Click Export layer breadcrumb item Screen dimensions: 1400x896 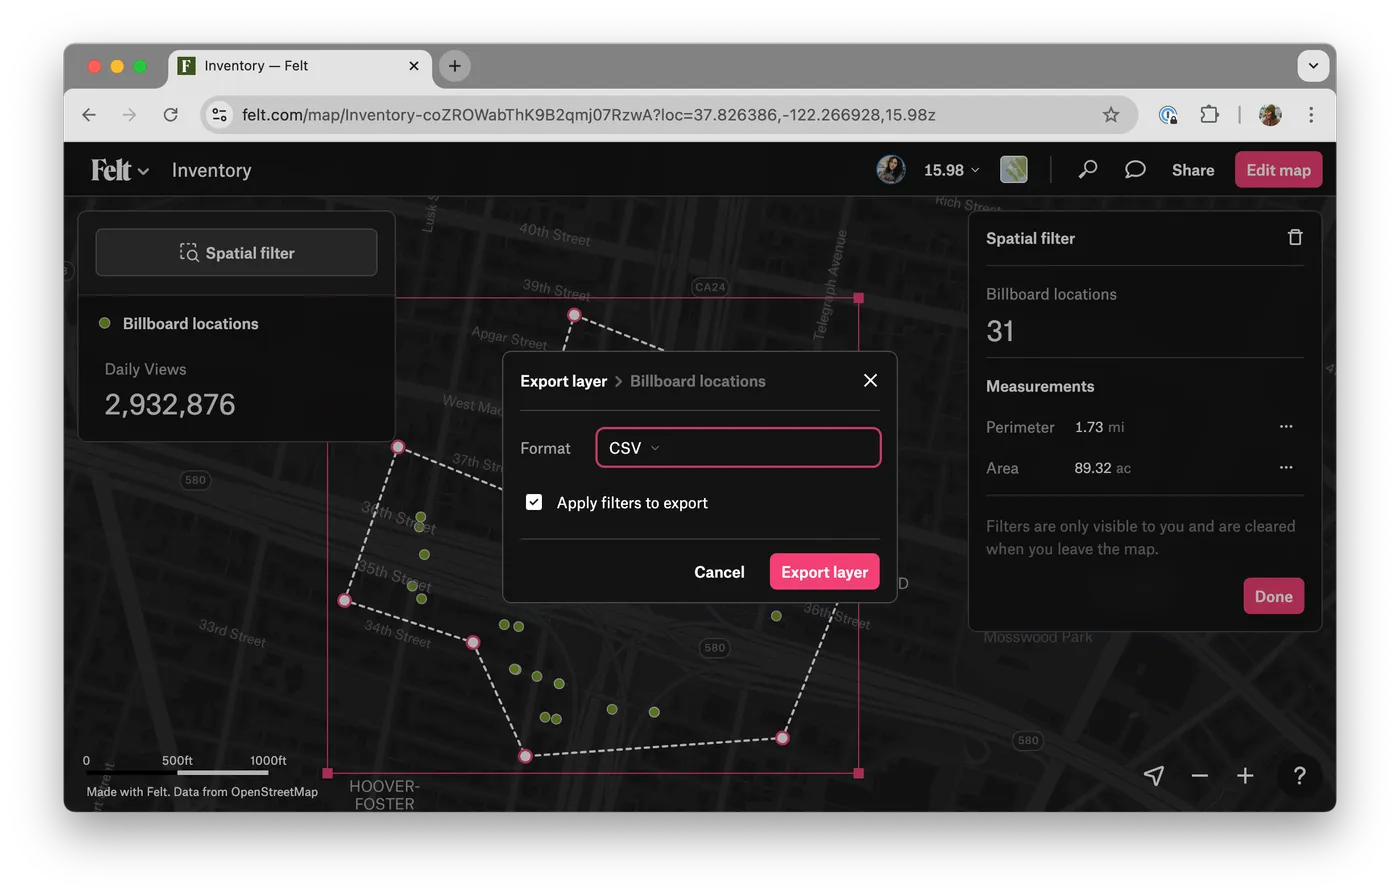click(x=563, y=381)
